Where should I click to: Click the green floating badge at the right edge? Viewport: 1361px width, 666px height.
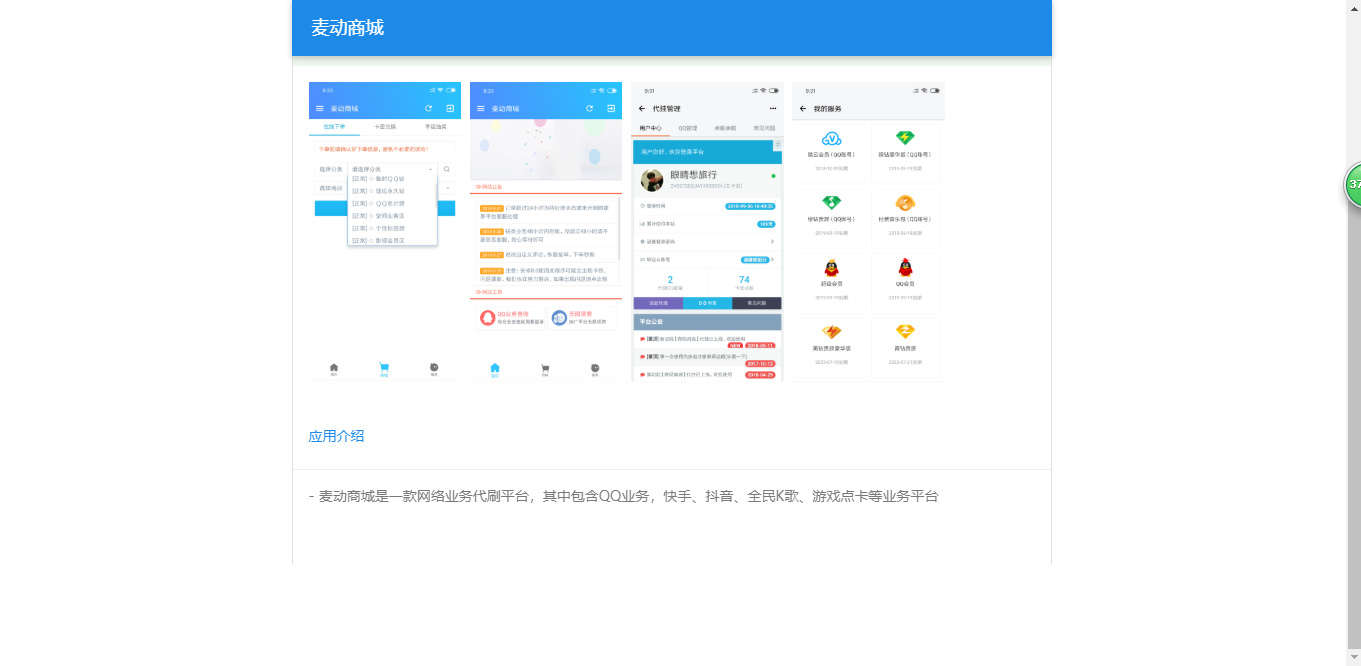pos(1353,185)
